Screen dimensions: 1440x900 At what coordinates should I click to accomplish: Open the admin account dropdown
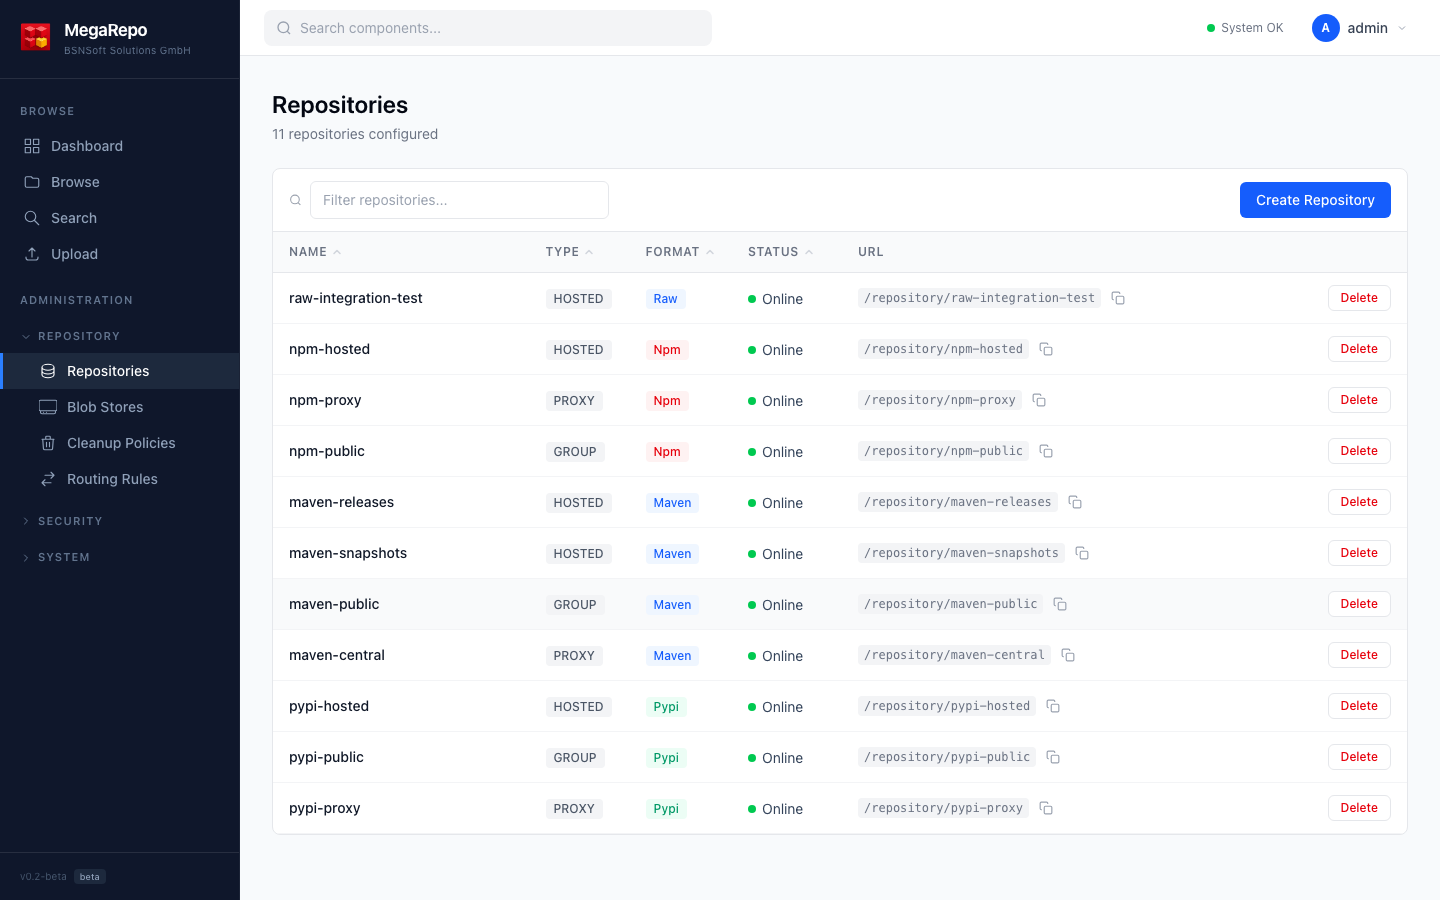(x=1360, y=28)
